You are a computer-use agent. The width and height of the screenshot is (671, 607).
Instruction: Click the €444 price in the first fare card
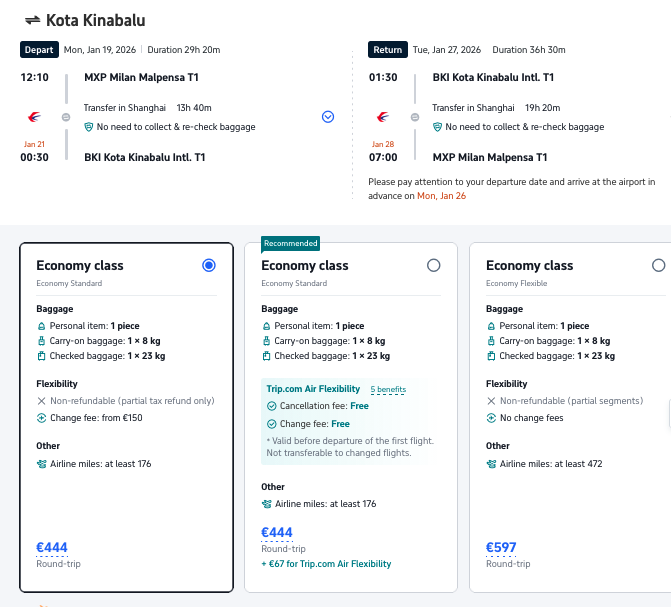point(52,547)
